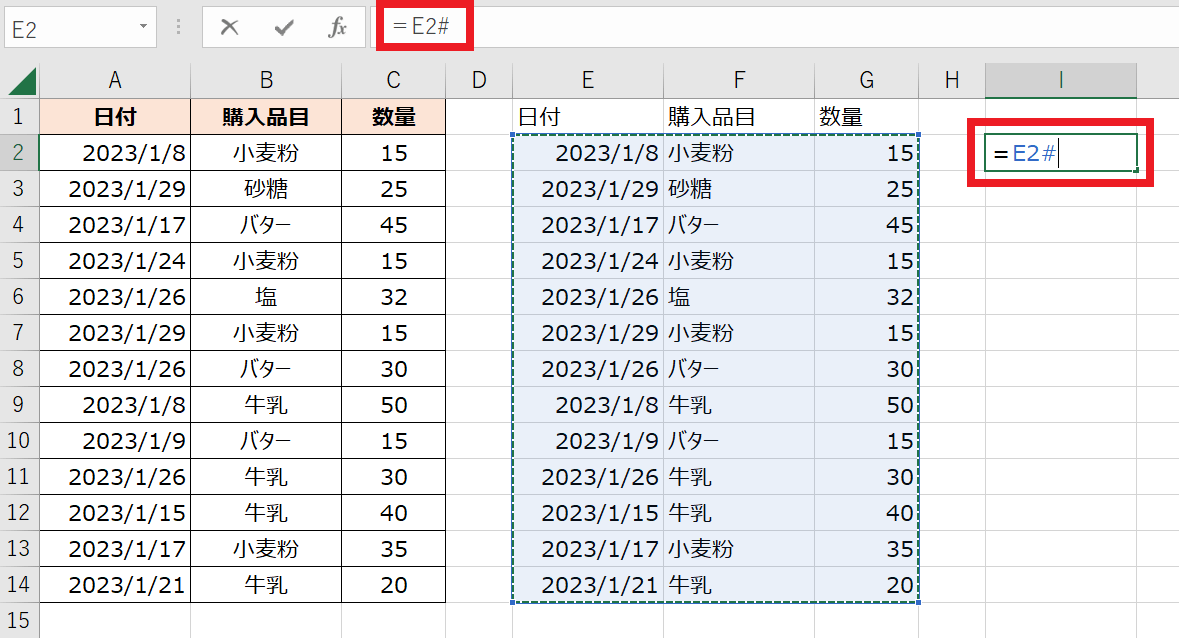Click the 数量 header cell in C1
Screen dimensions: 1179x638
coord(393,117)
